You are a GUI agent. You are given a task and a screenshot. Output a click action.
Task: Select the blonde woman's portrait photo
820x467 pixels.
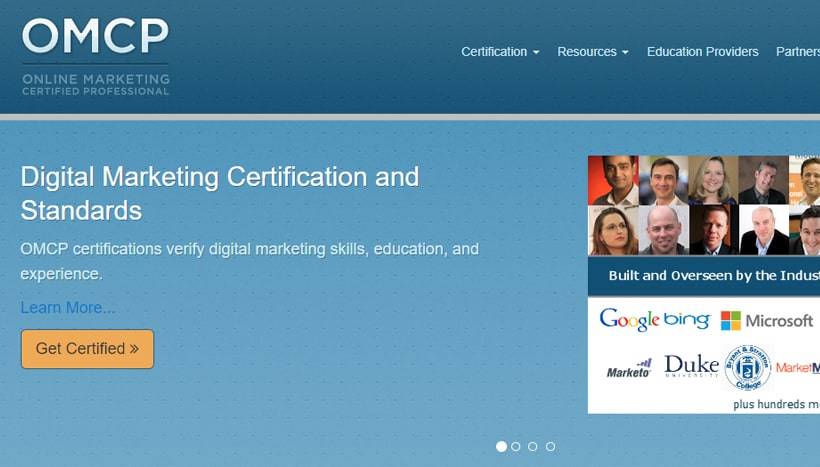point(713,180)
